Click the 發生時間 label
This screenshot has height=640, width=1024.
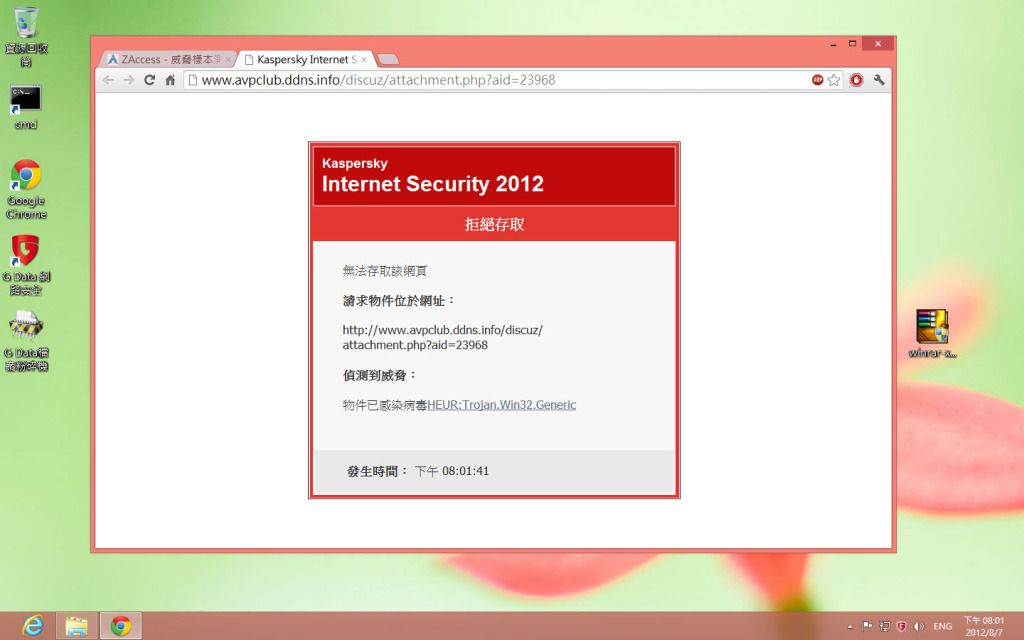(377, 471)
